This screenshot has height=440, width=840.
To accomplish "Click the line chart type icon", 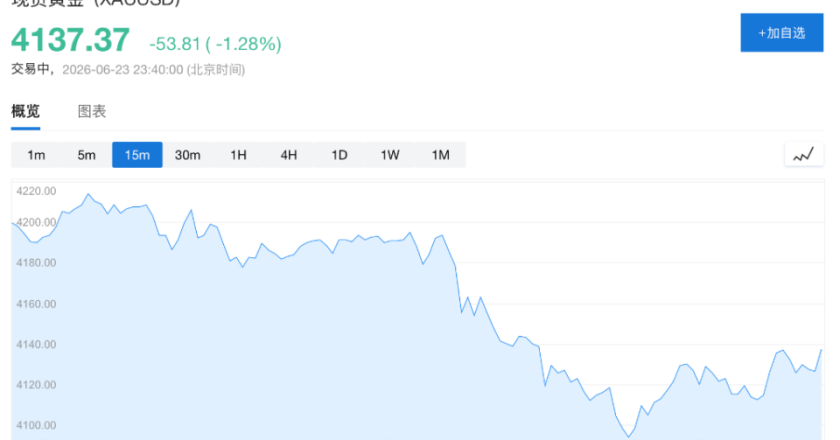I will (804, 155).
